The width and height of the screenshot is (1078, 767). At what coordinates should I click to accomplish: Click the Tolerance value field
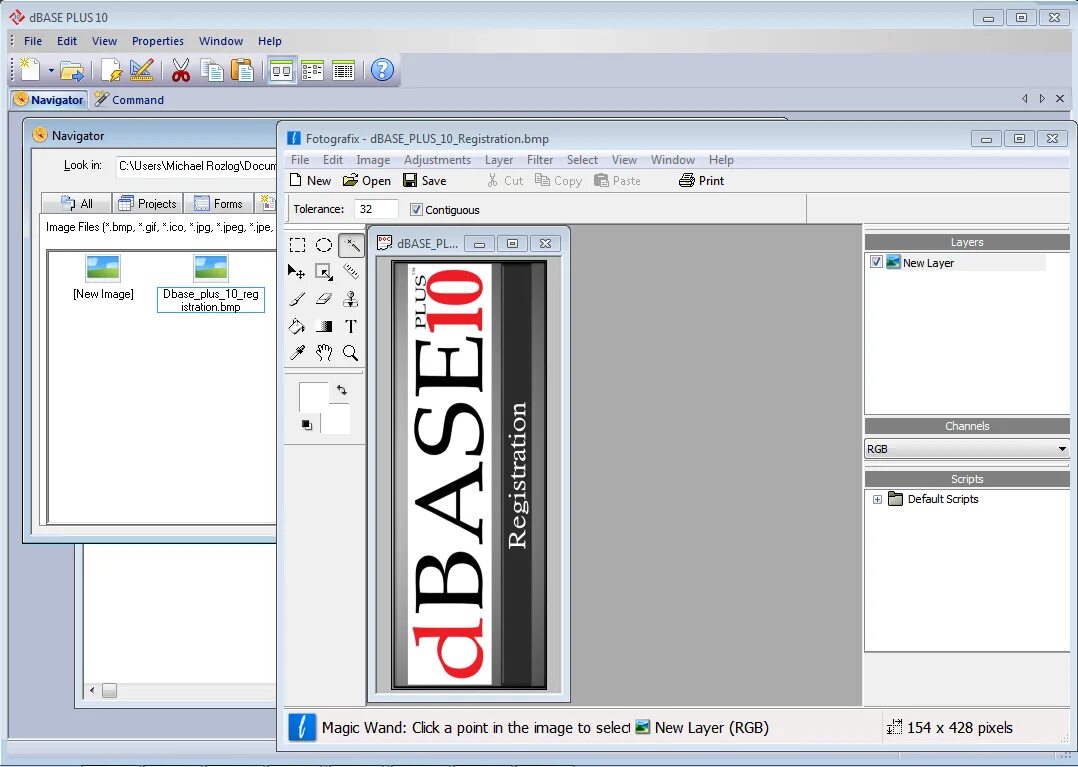coord(376,209)
